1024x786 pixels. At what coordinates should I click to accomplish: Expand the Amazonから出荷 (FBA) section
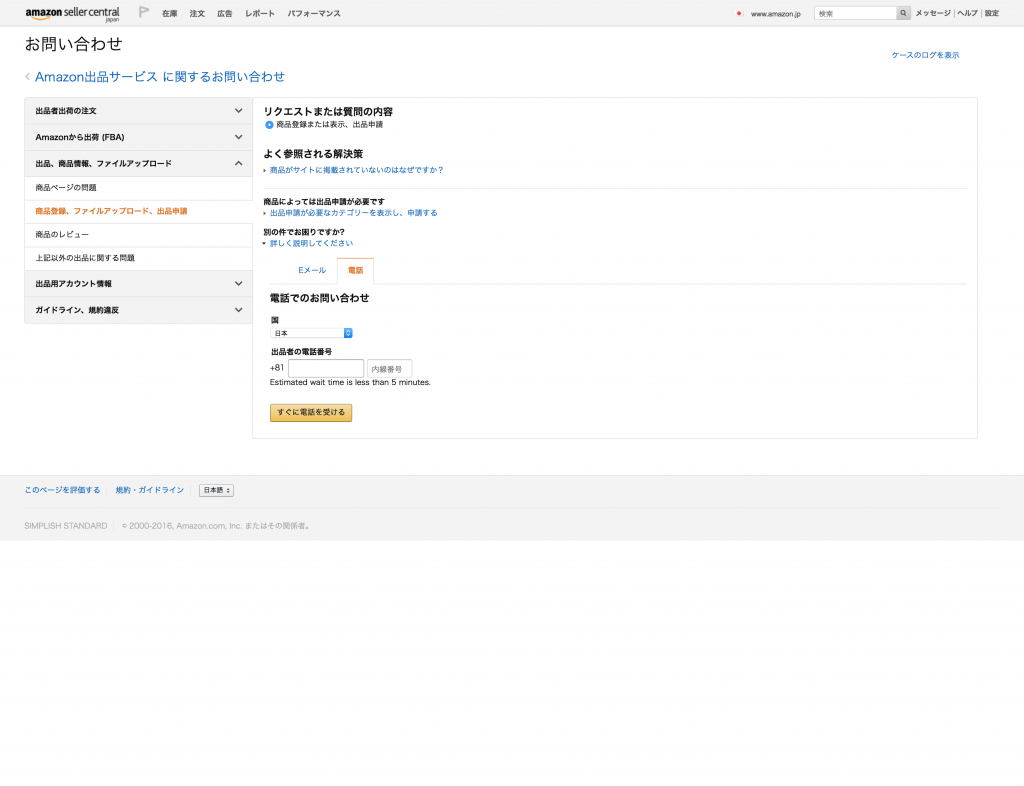pos(138,137)
